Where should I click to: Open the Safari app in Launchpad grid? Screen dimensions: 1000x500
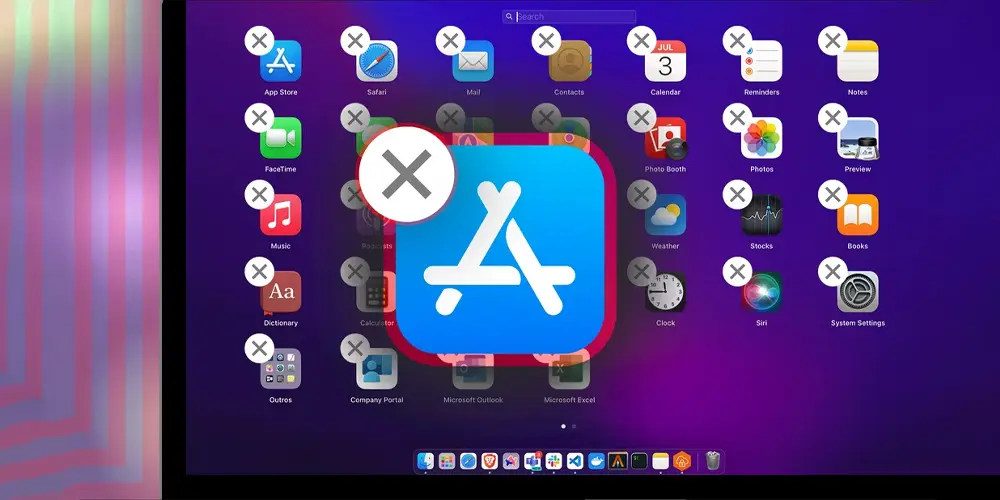point(377,61)
